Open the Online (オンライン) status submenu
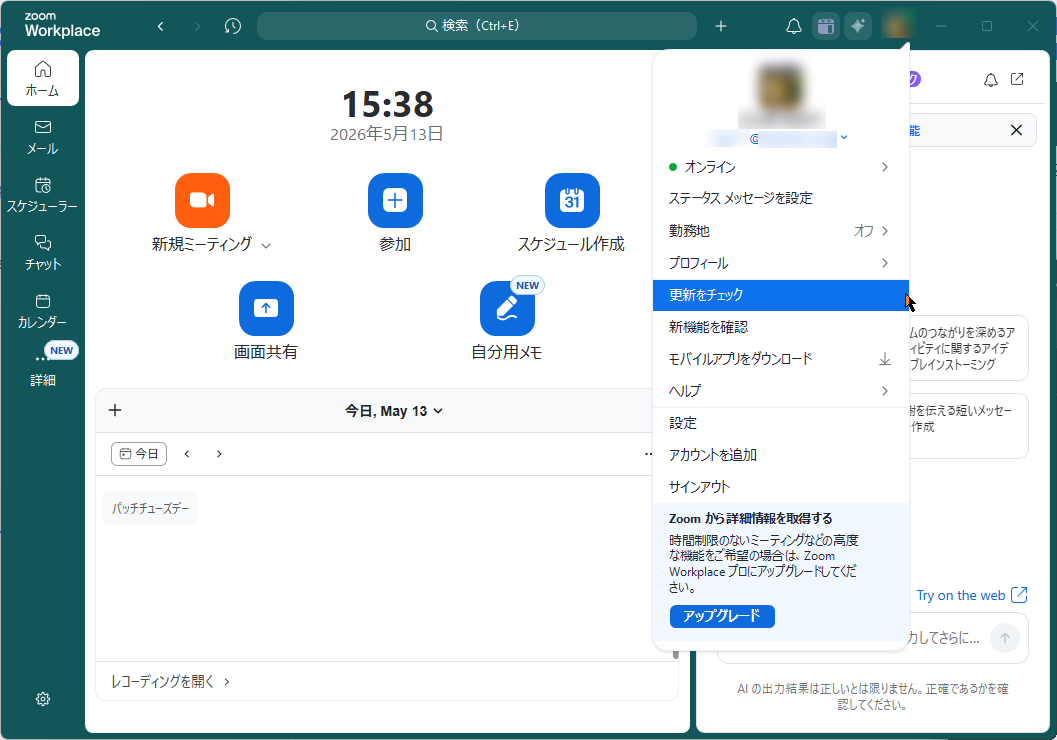The width and height of the screenshot is (1057, 740). pyautogui.click(x=781, y=166)
